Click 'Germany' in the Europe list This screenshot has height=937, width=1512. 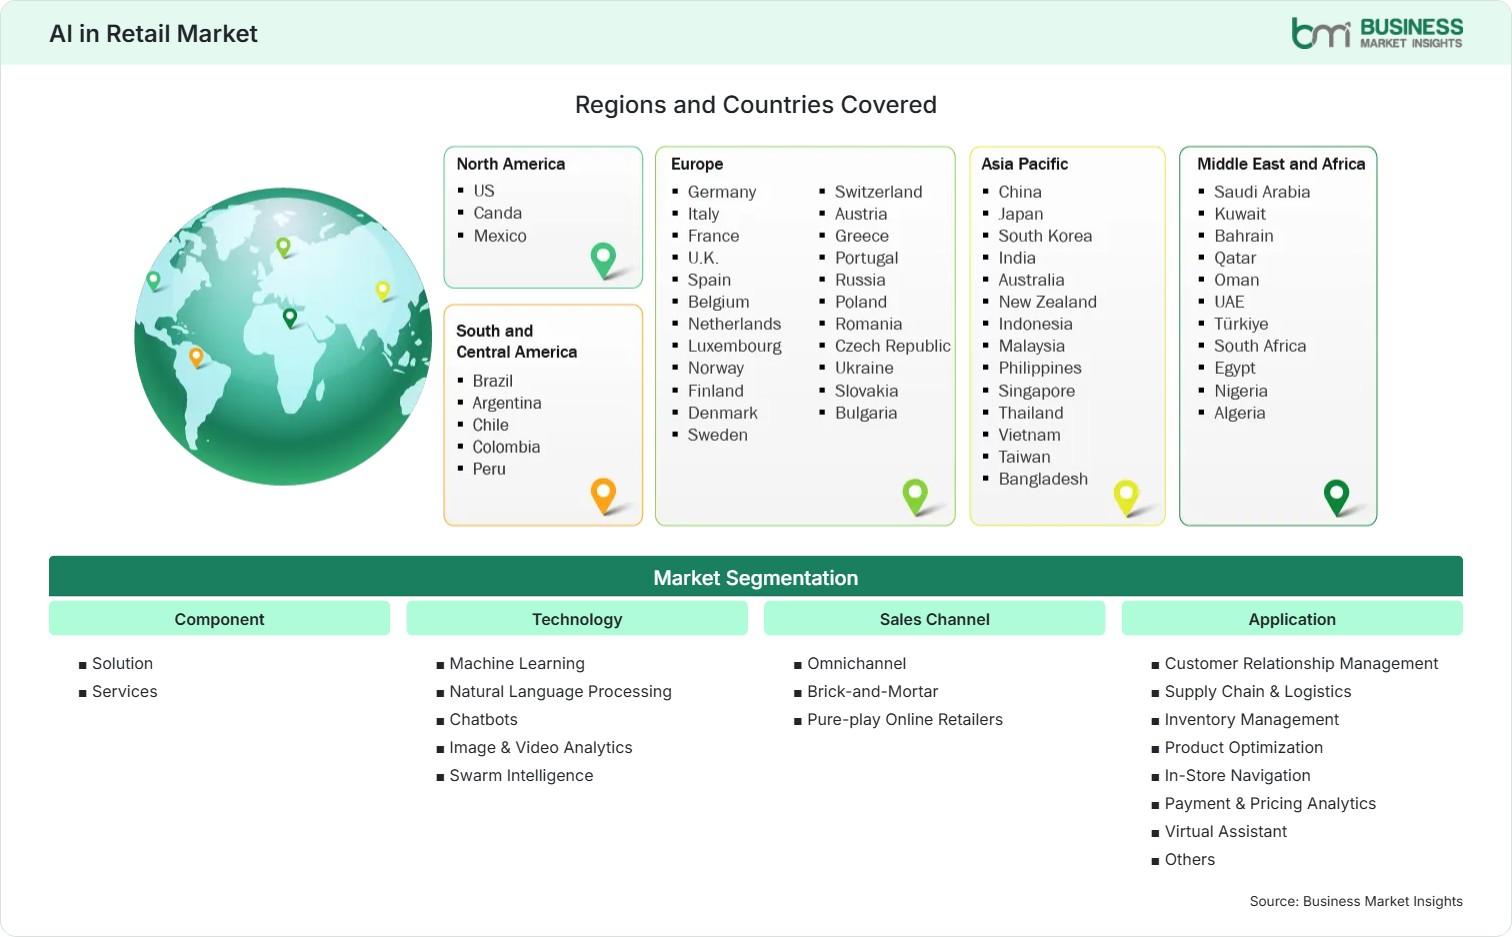click(722, 192)
